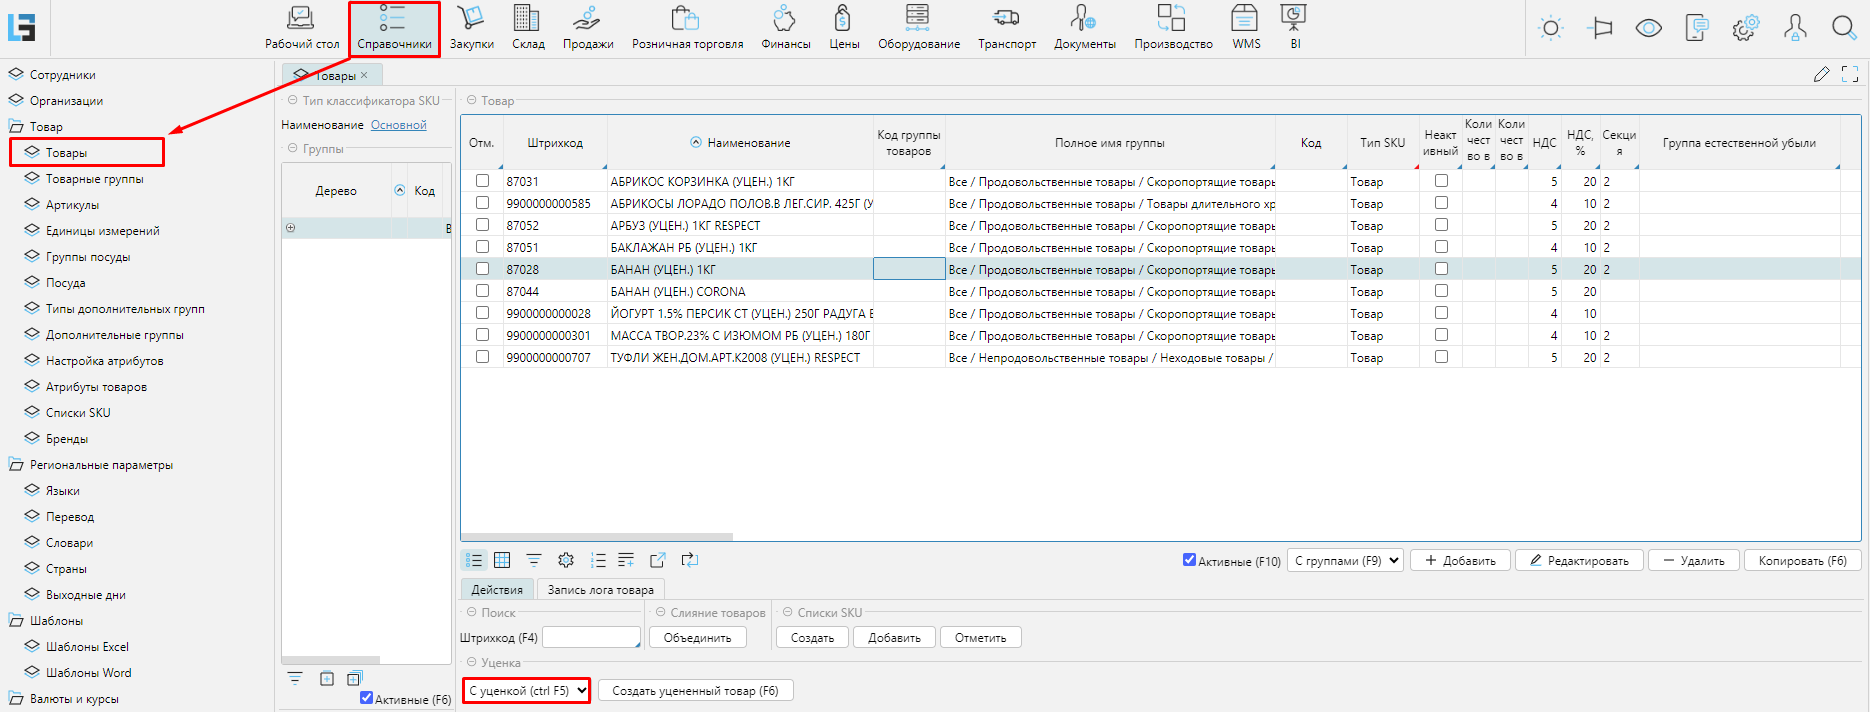Open the settings gear under the table
Image resolution: width=1870 pixels, height=712 pixels.
pos(566,560)
